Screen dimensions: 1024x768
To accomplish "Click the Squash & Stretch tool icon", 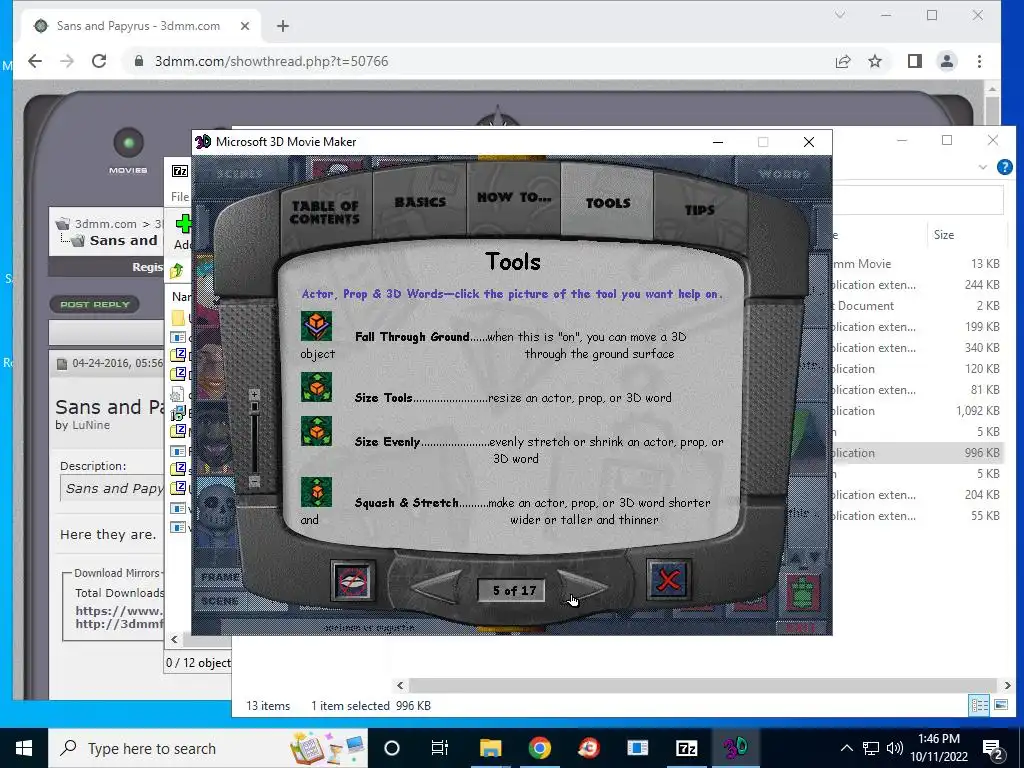I will (x=316, y=492).
